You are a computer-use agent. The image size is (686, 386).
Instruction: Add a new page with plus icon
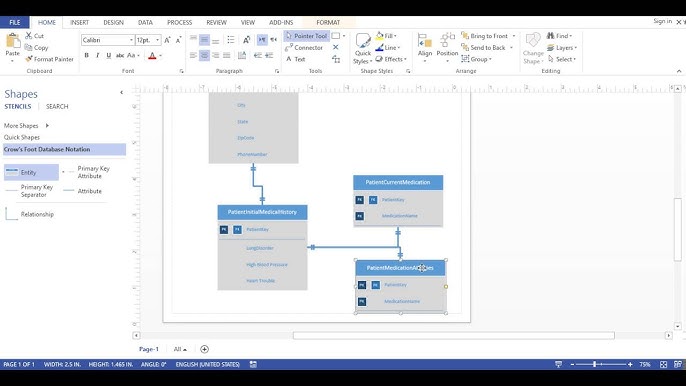pos(204,349)
